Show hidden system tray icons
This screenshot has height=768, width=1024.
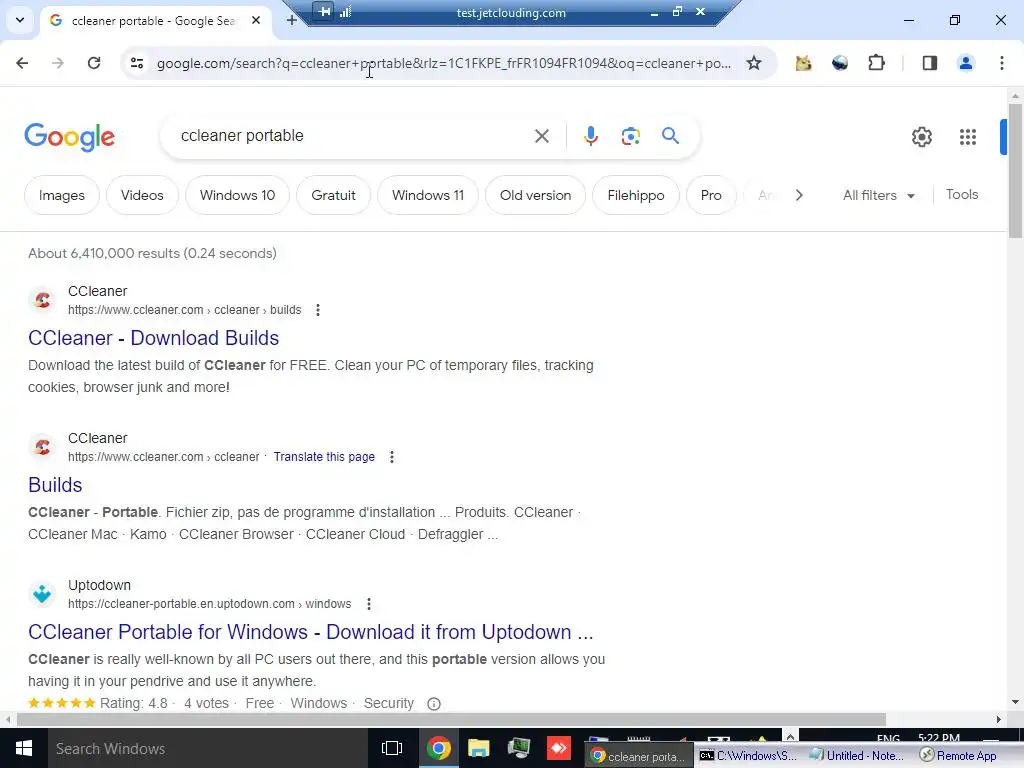790,737
